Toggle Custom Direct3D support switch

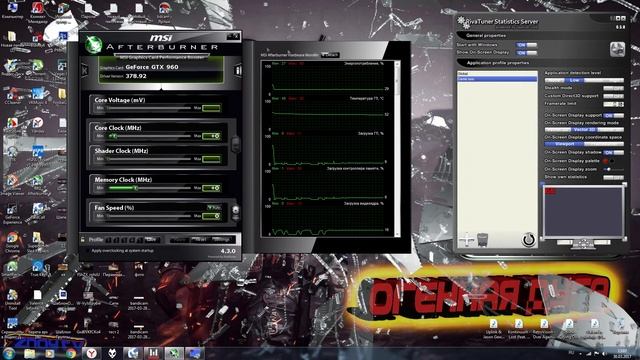[613, 96]
